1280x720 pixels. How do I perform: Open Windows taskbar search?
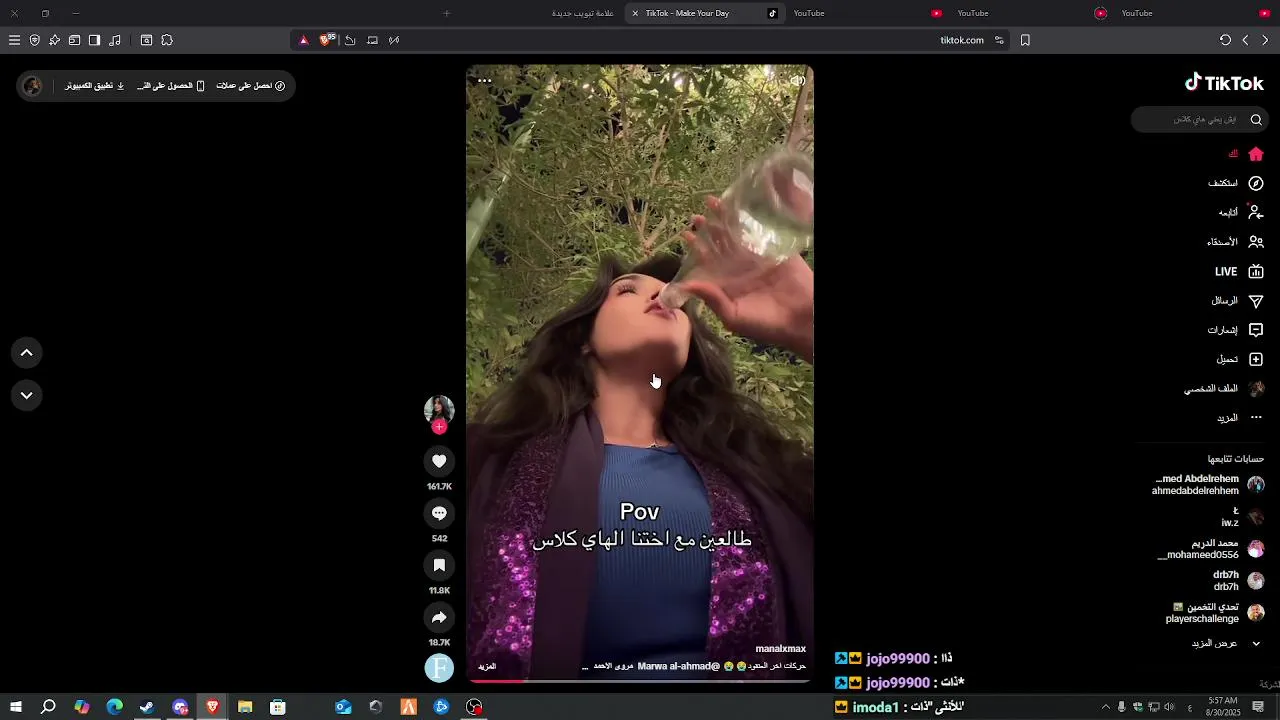coord(48,707)
